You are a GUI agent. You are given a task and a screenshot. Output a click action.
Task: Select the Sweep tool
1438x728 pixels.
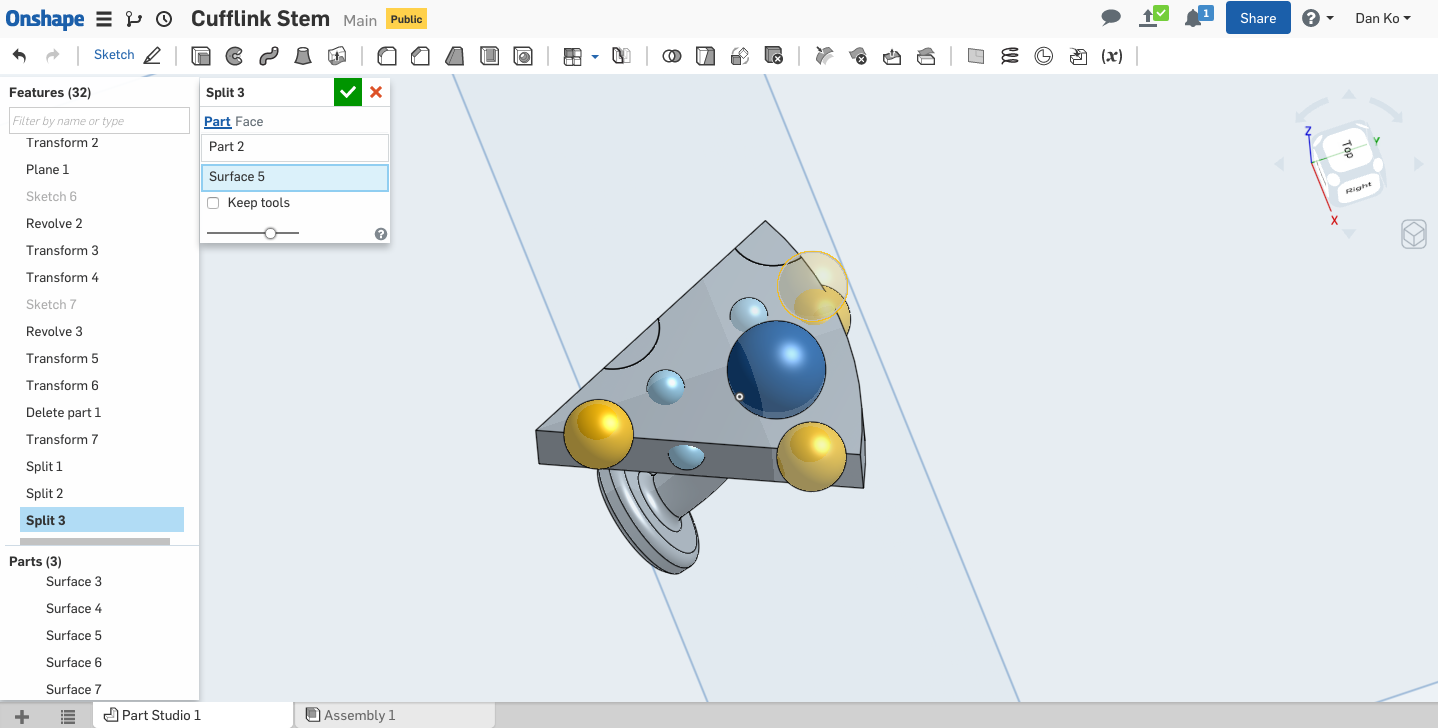pyautogui.click(x=268, y=56)
